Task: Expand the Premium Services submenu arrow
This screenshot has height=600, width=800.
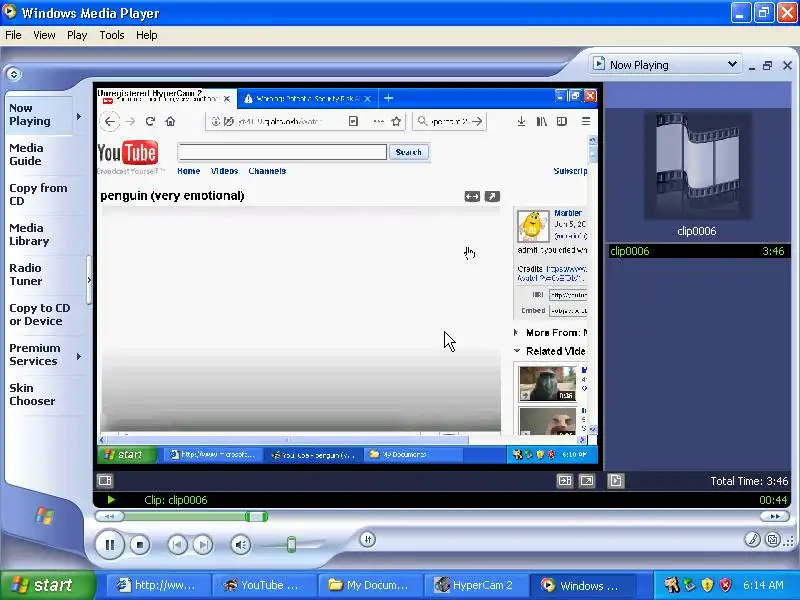Action: pos(79,356)
